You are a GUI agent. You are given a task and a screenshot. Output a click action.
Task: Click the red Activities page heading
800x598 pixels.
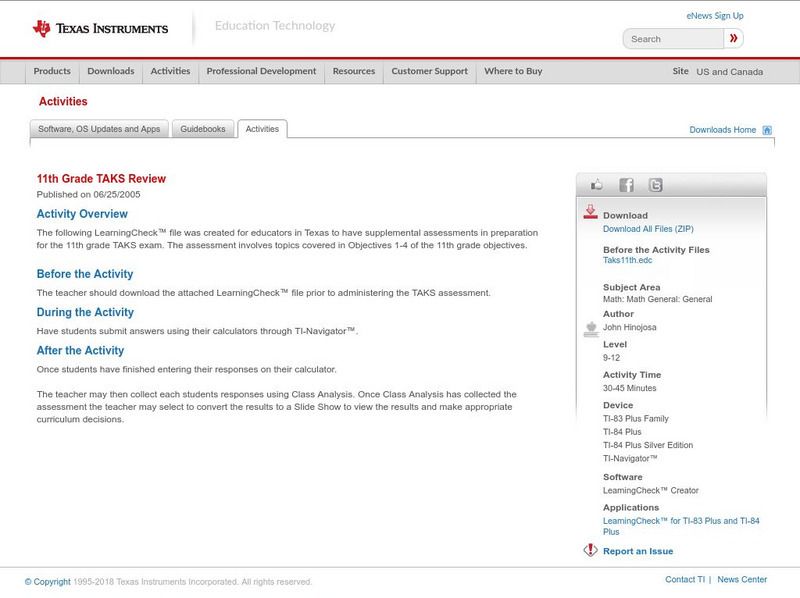[x=63, y=102]
